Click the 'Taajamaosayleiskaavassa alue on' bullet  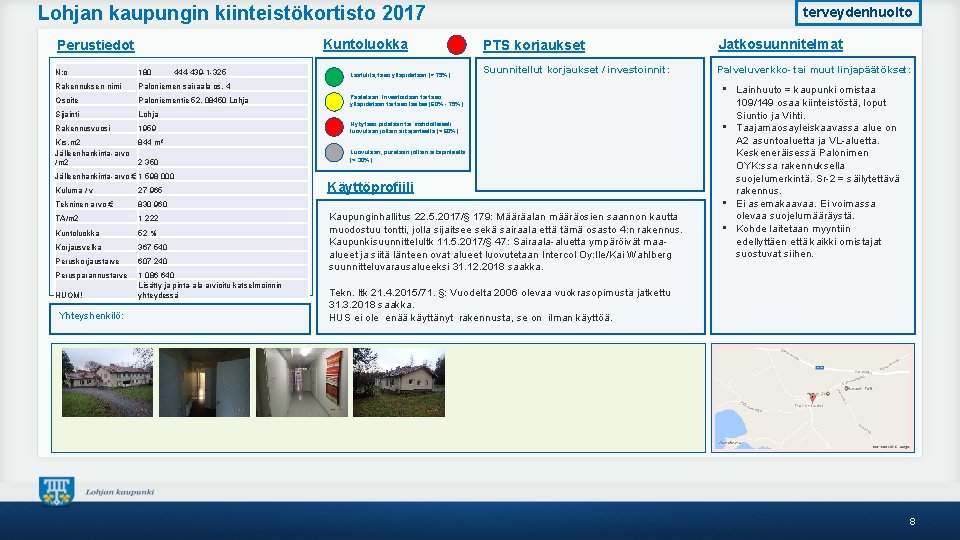click(817, 159)
